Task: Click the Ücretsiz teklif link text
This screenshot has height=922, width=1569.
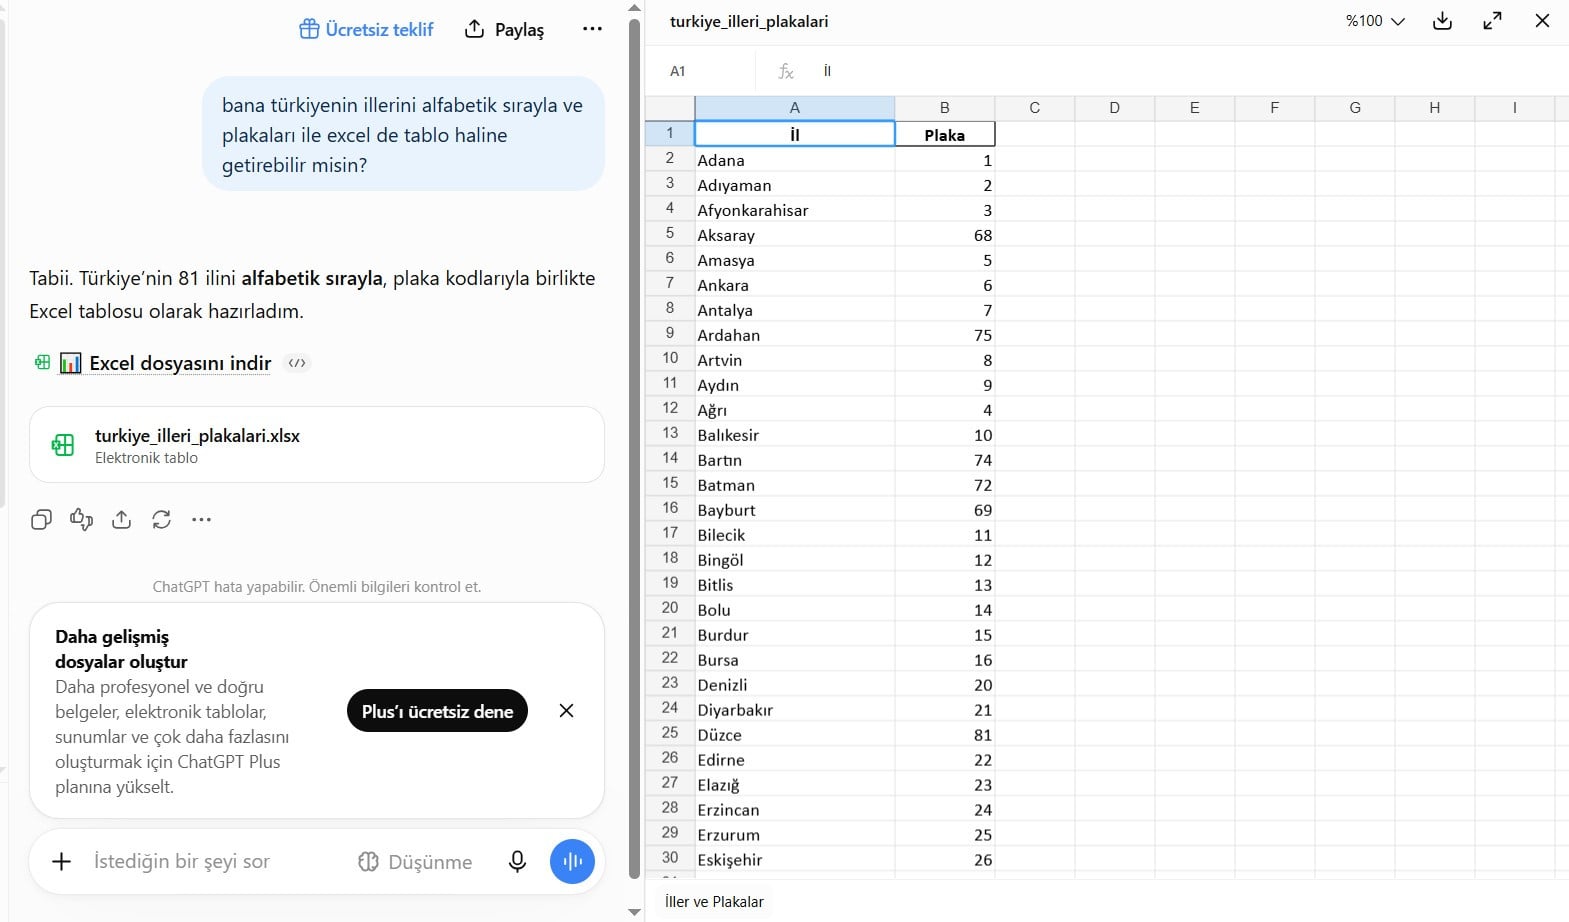Action: [x=379, y=29]
